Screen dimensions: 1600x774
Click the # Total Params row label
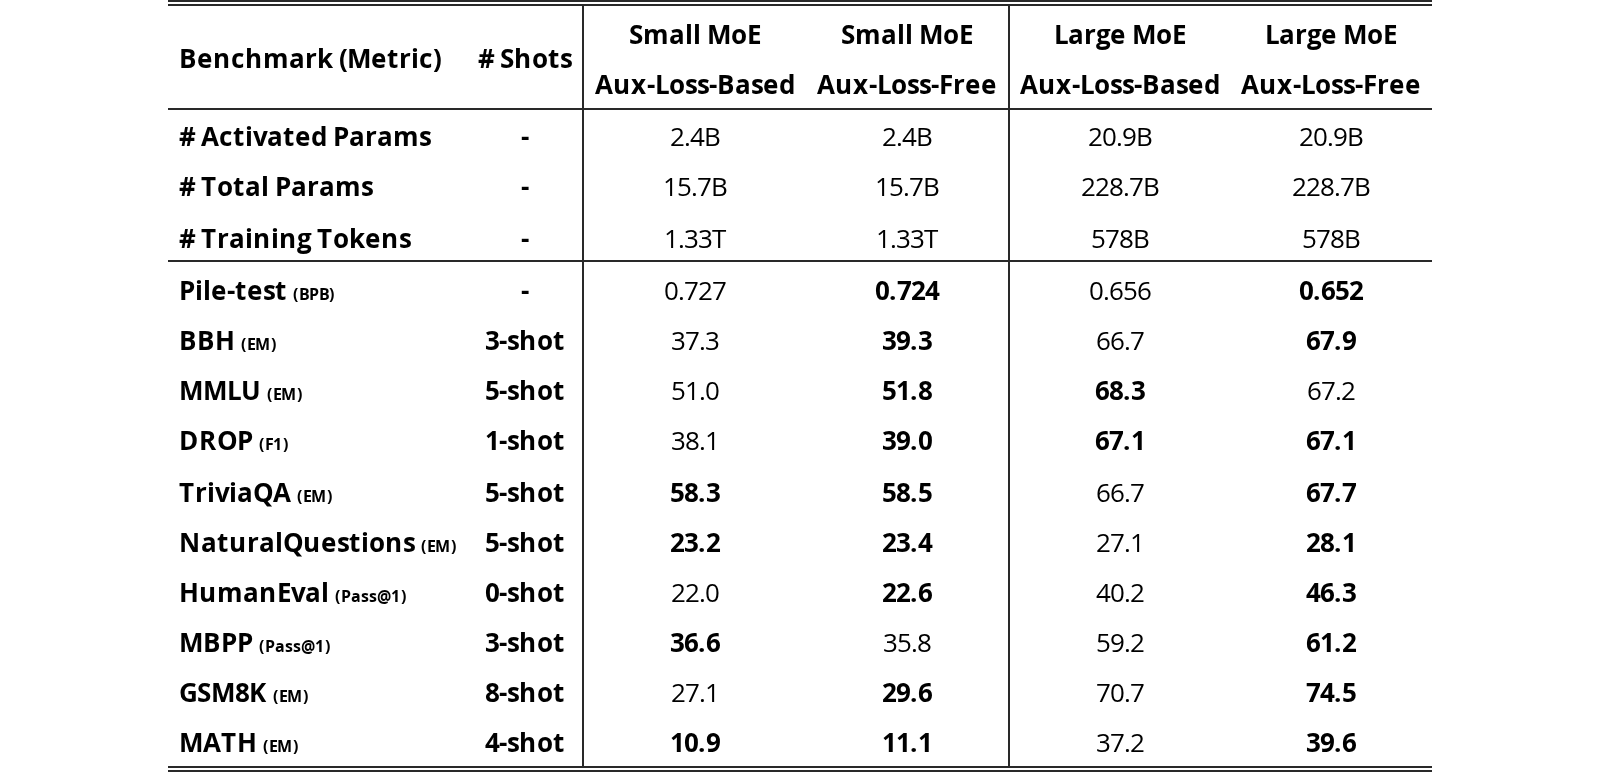tap(276, 187)
